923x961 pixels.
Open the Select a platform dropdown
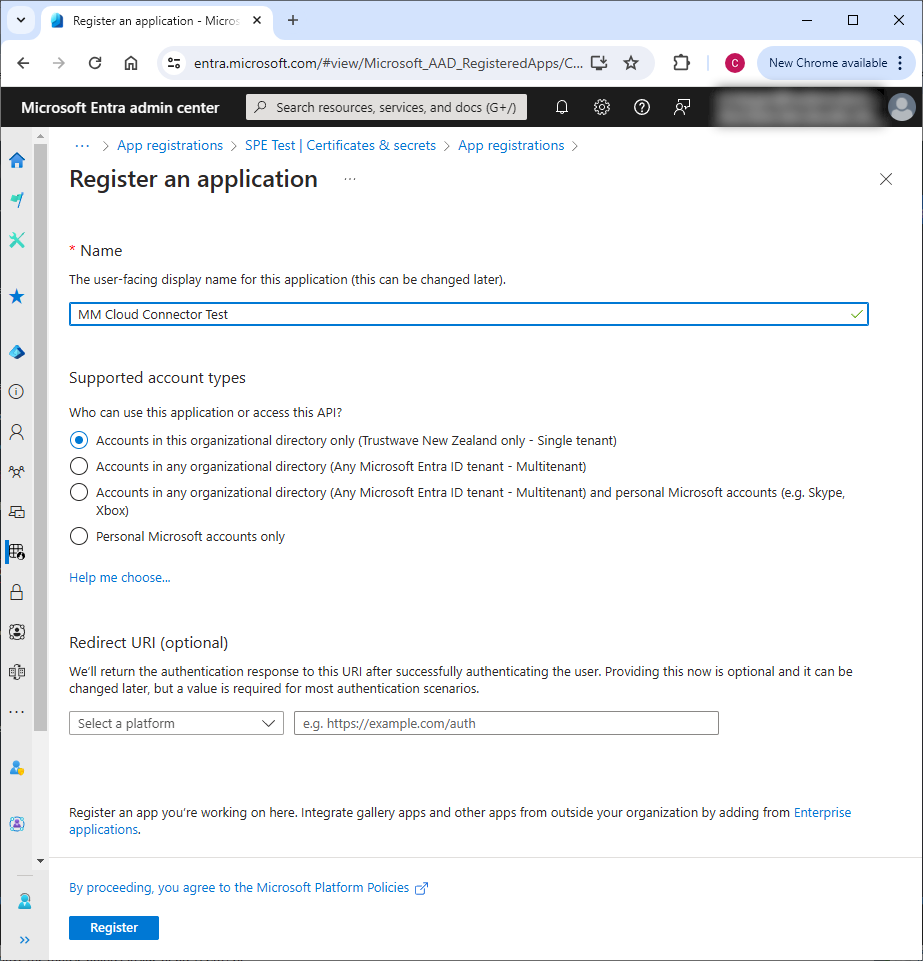coord(176,723)
